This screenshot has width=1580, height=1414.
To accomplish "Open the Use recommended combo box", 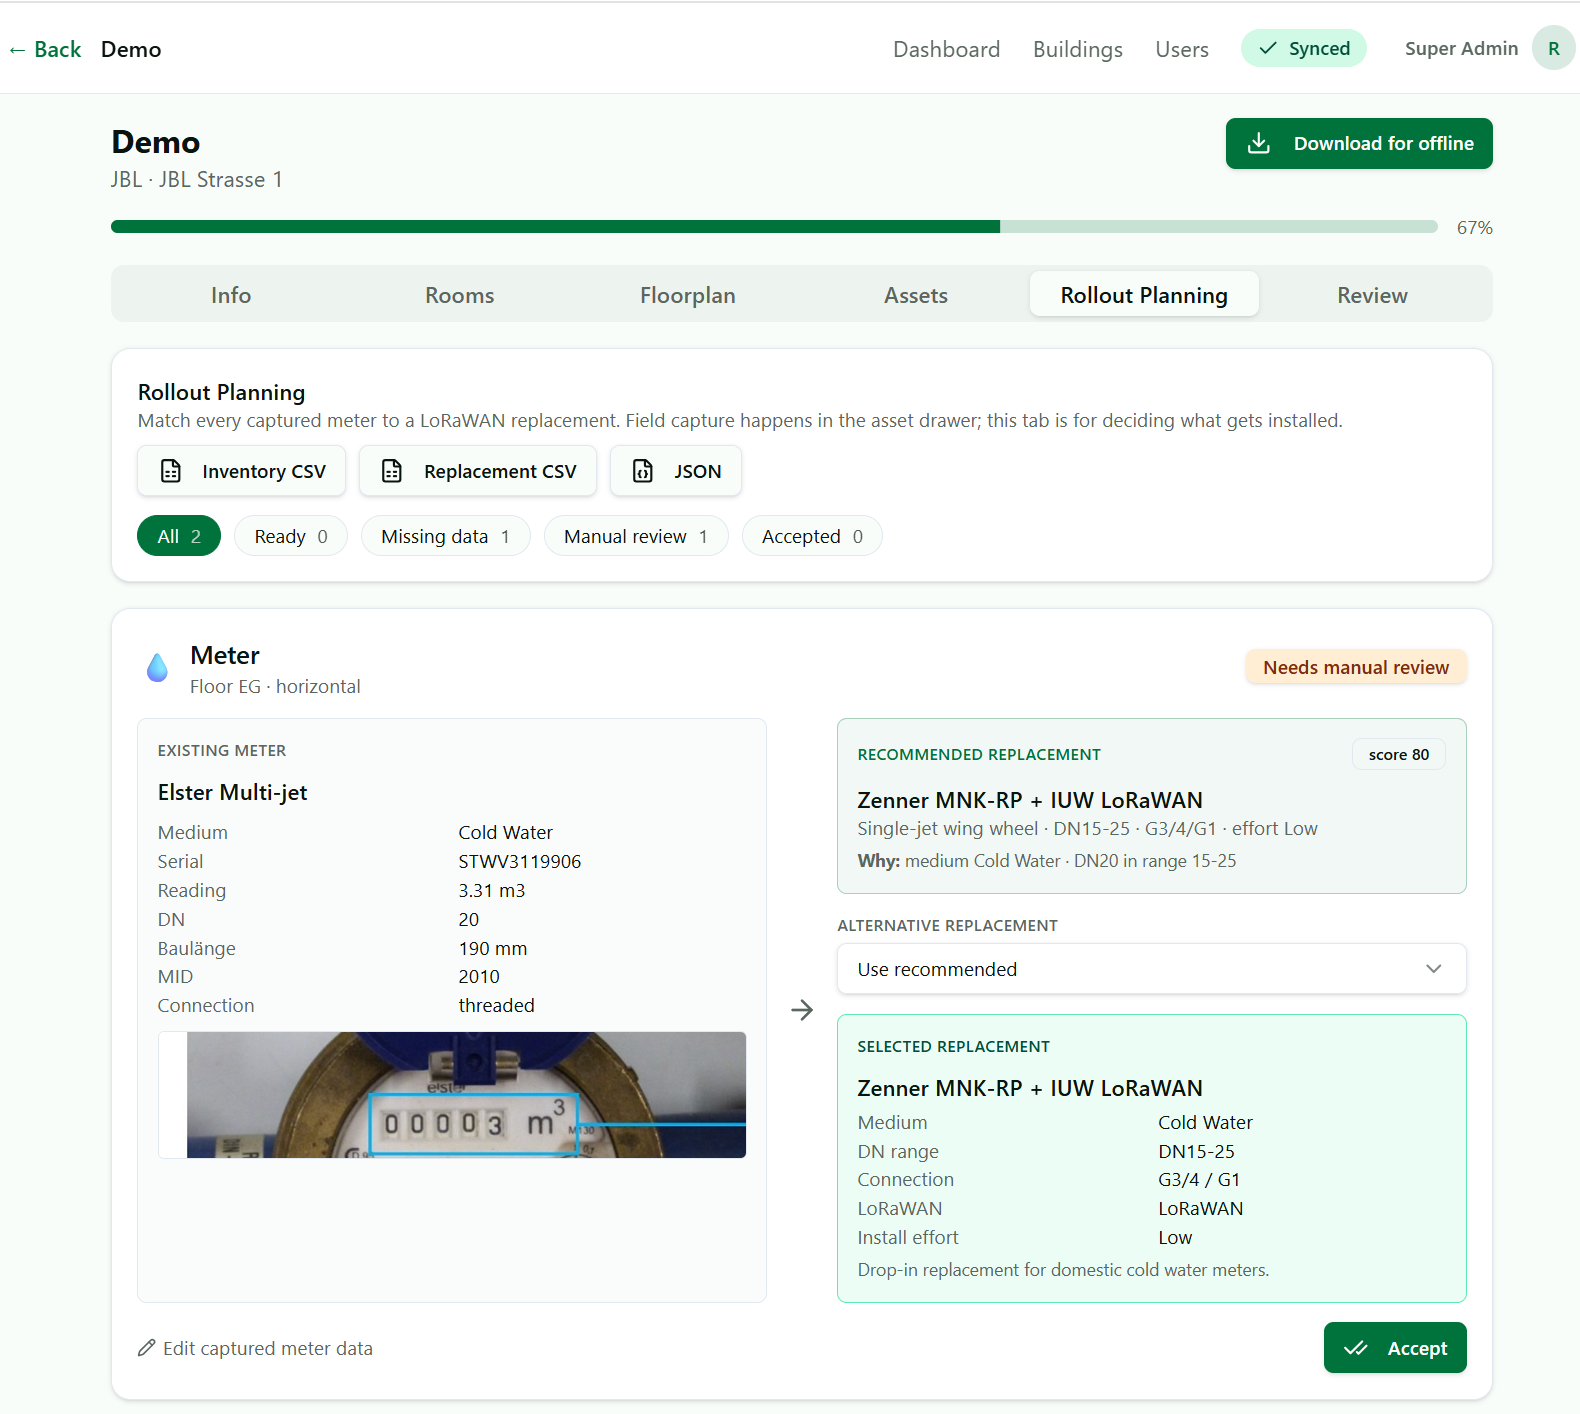I will [1152, 969].
